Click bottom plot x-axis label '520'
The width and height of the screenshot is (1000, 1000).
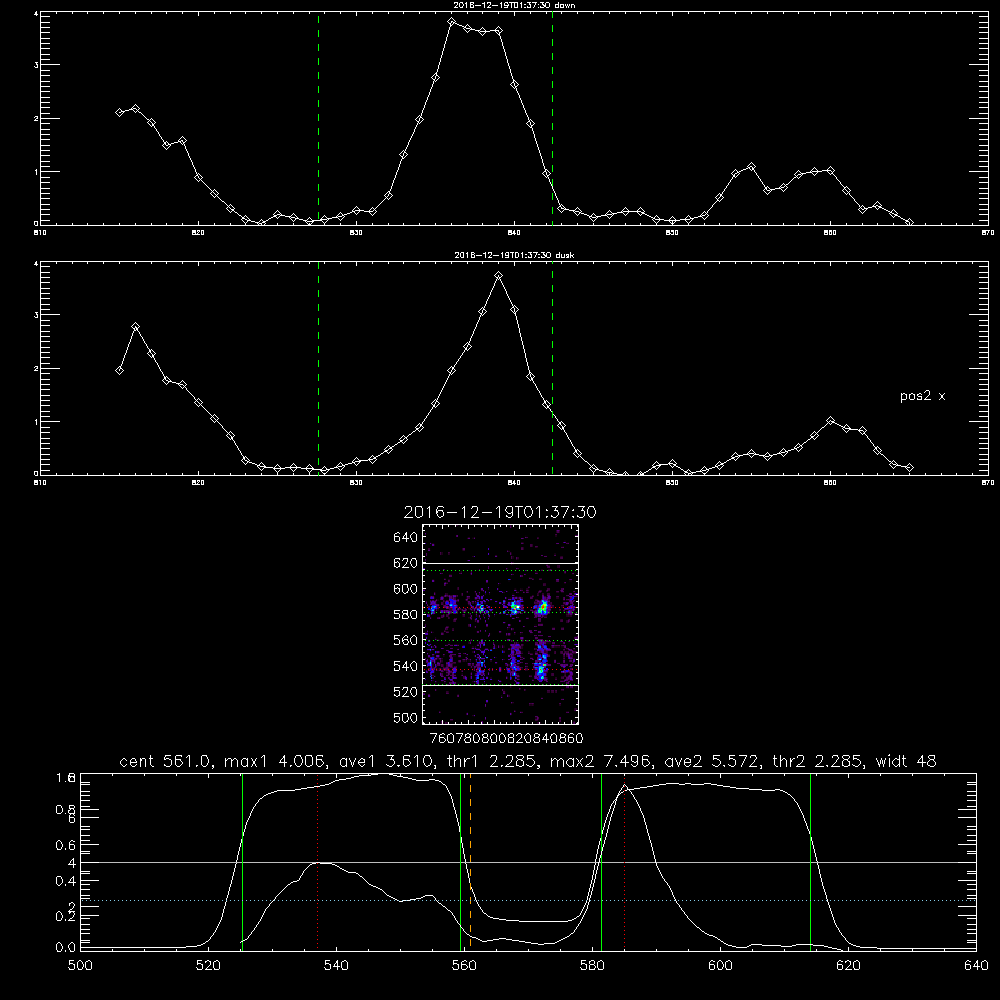[x=208, y=965]
